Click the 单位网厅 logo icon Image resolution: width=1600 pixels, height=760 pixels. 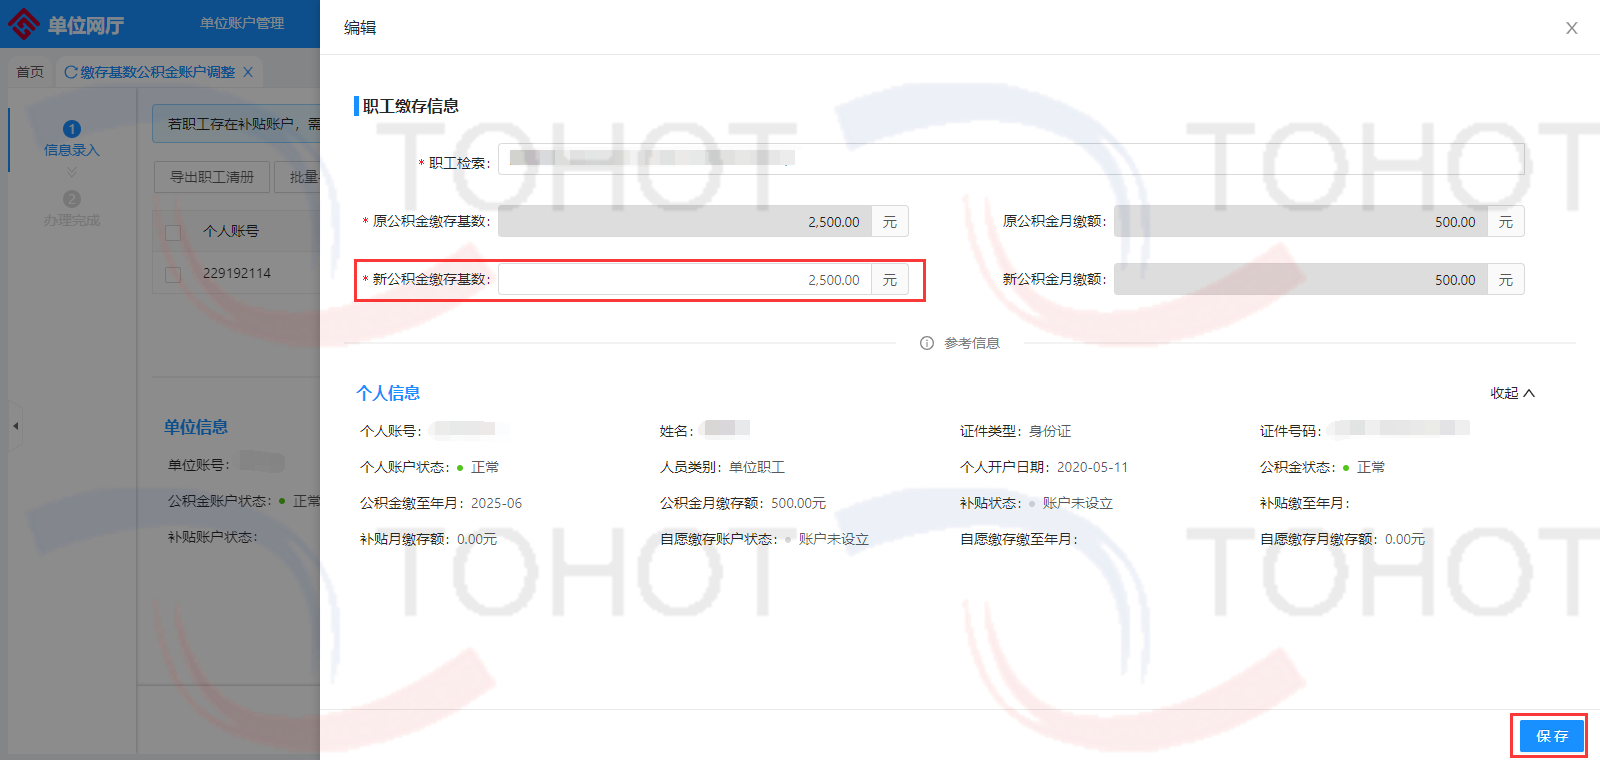[24, 24]
